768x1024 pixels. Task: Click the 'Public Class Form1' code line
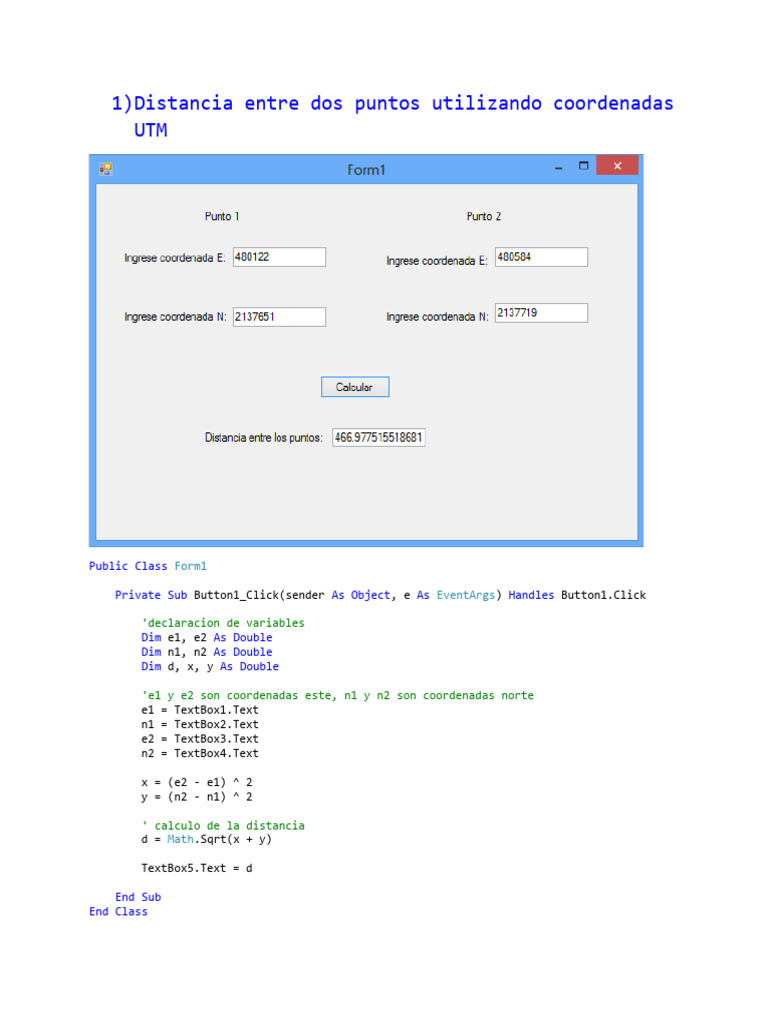click(148, 566)
